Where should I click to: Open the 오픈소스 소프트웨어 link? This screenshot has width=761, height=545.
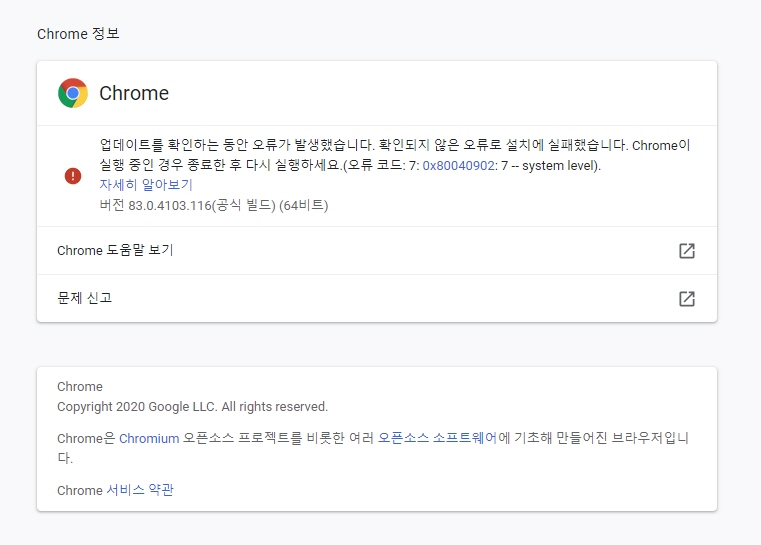(438, 438)
